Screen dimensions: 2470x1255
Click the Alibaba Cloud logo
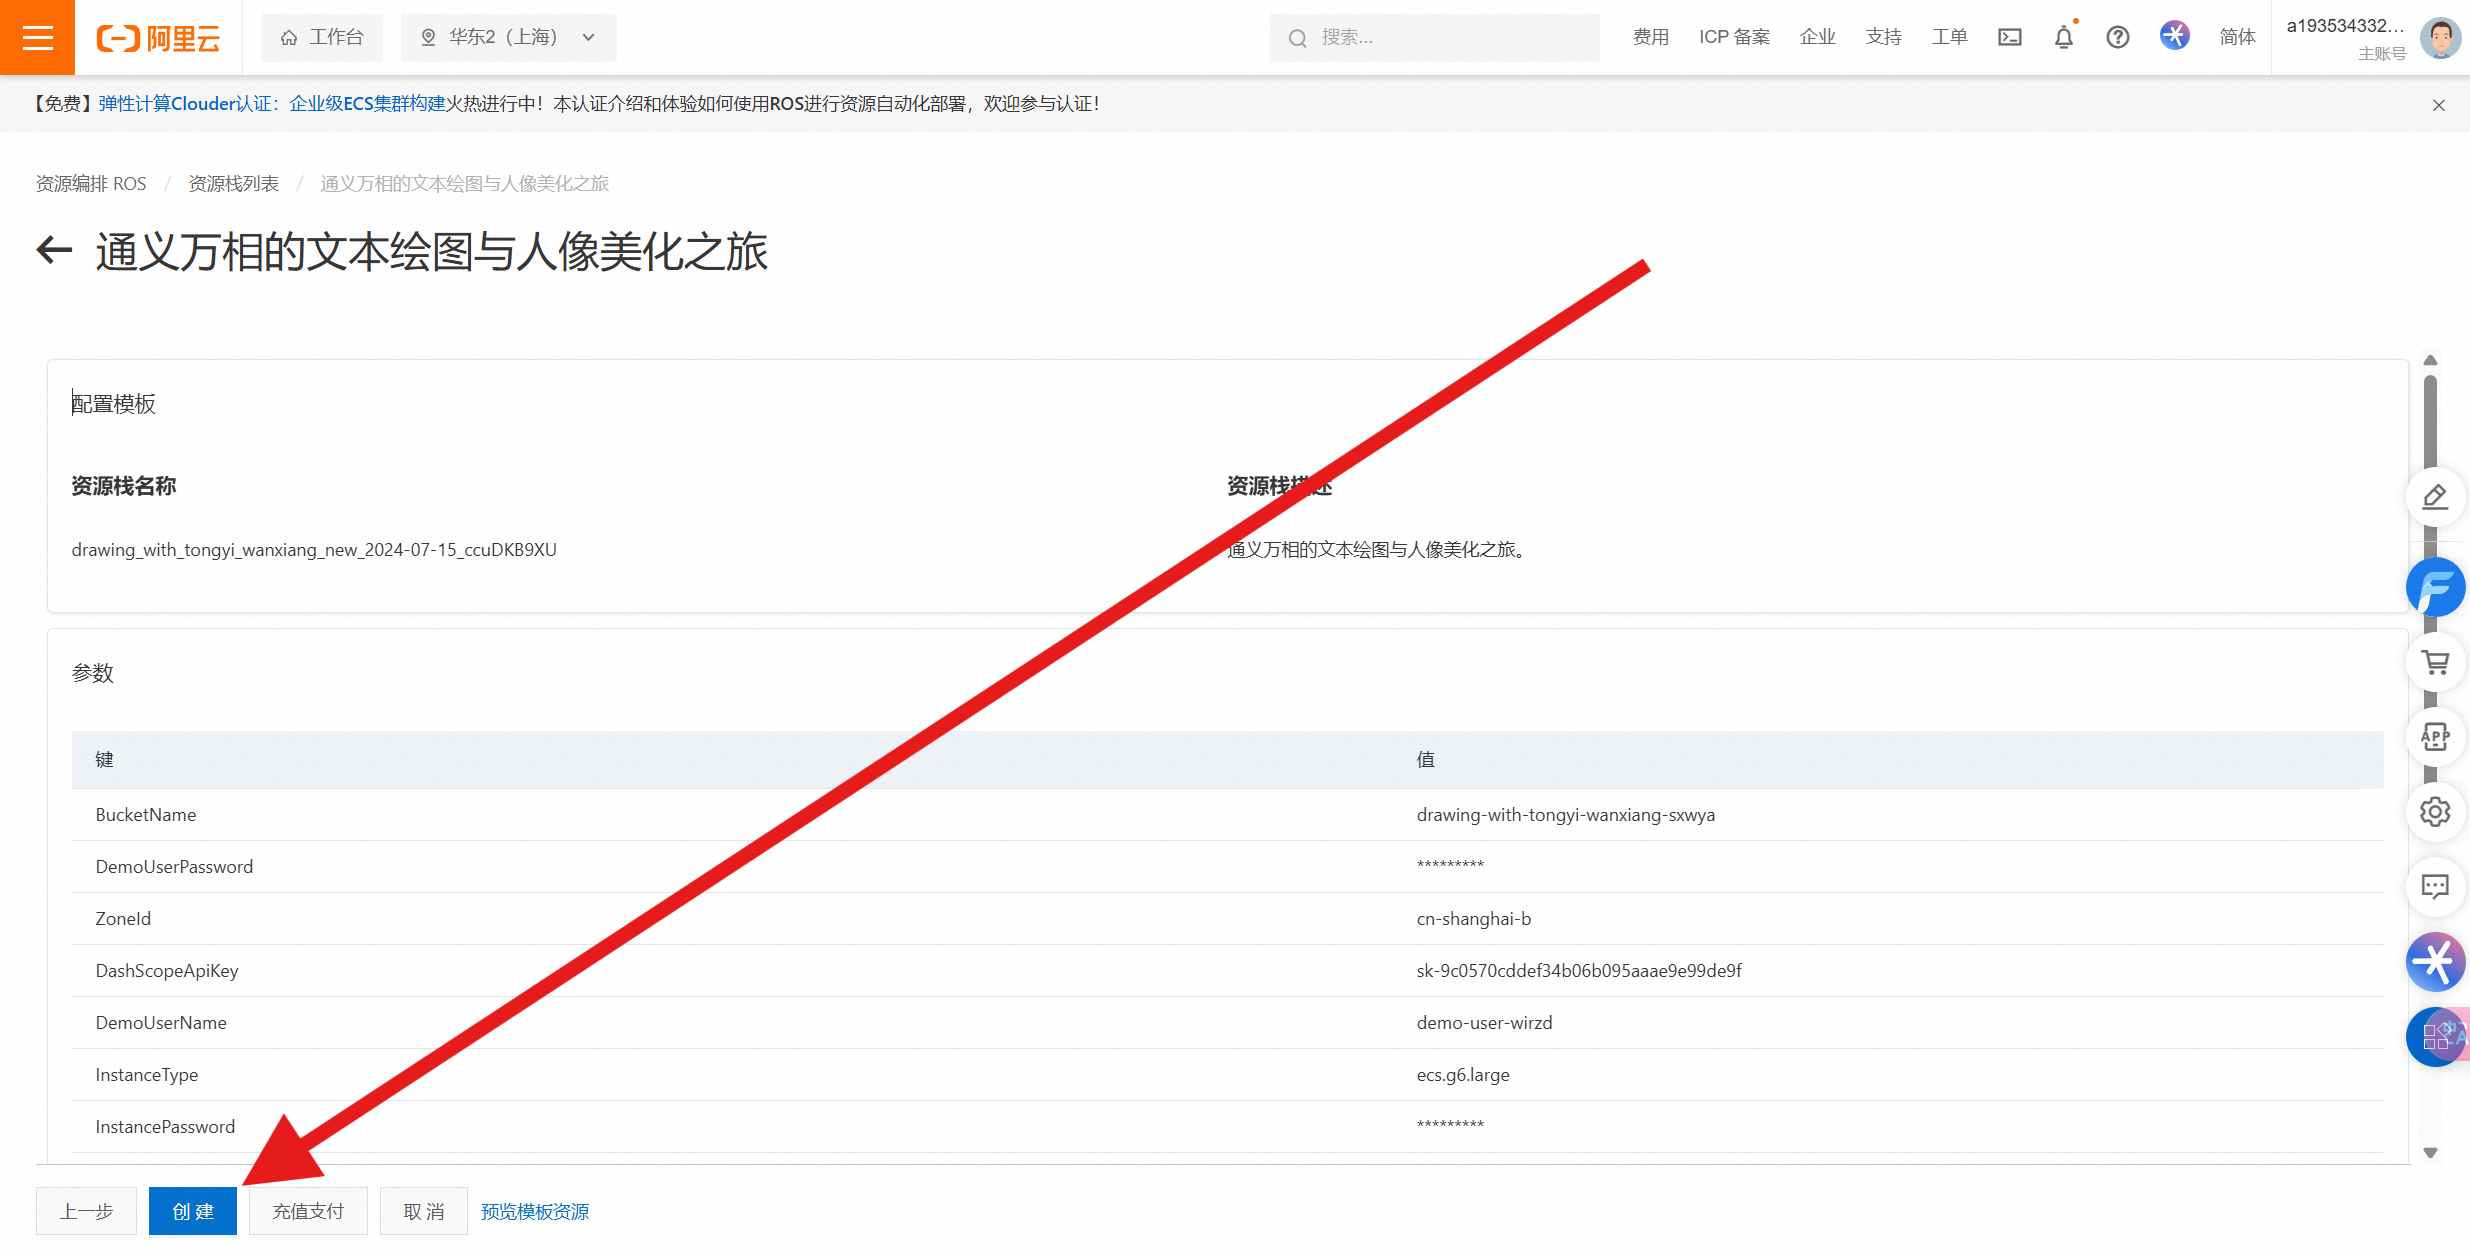[x=158, y=38]
